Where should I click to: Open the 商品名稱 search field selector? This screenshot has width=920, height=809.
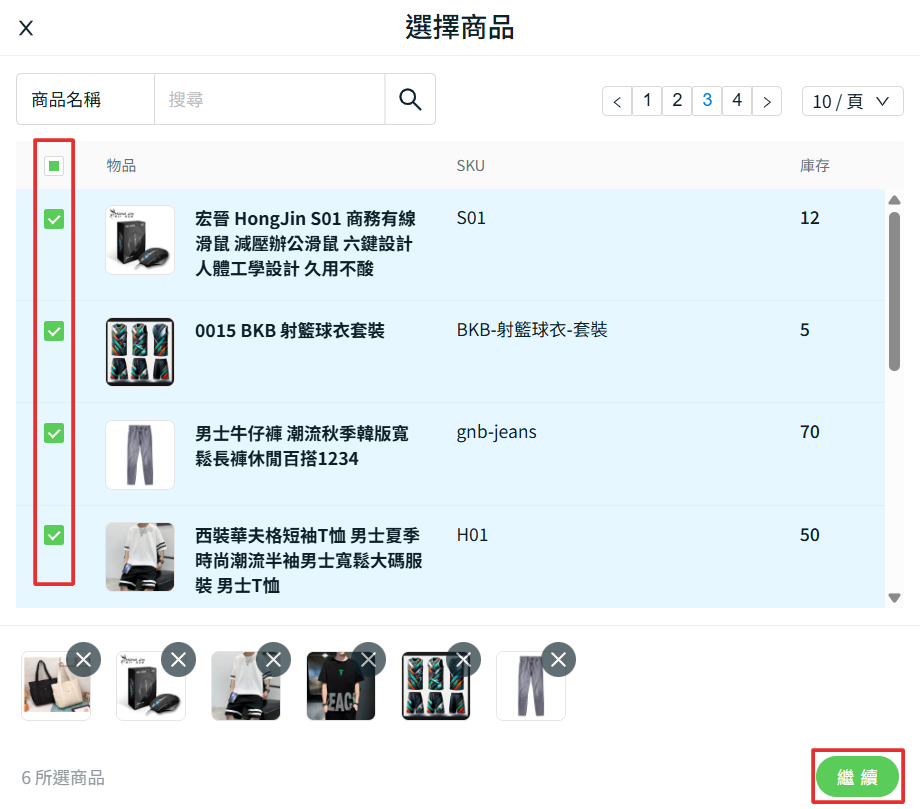click(85, 99)
